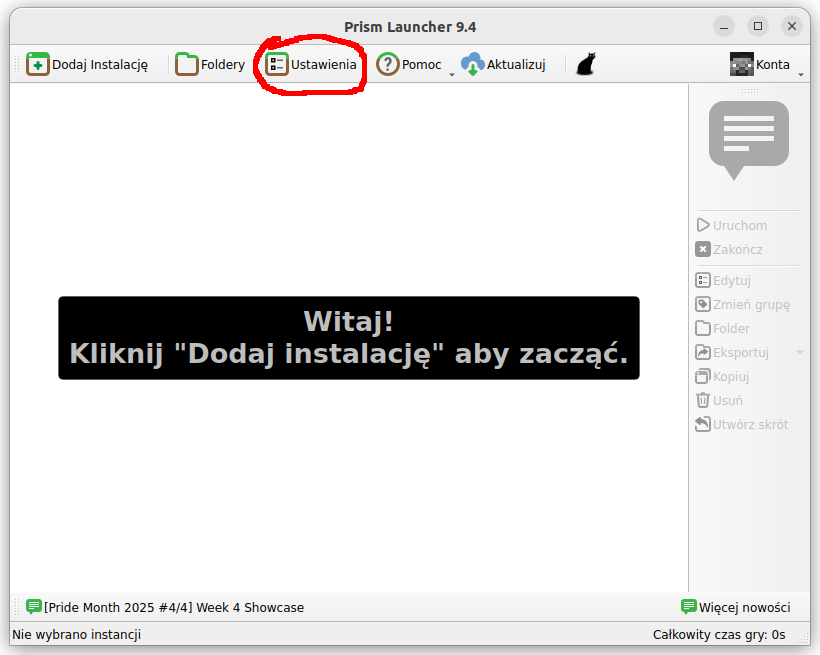
Task: Select Zmień grupę in the side panel
Action: coord(743,305)
